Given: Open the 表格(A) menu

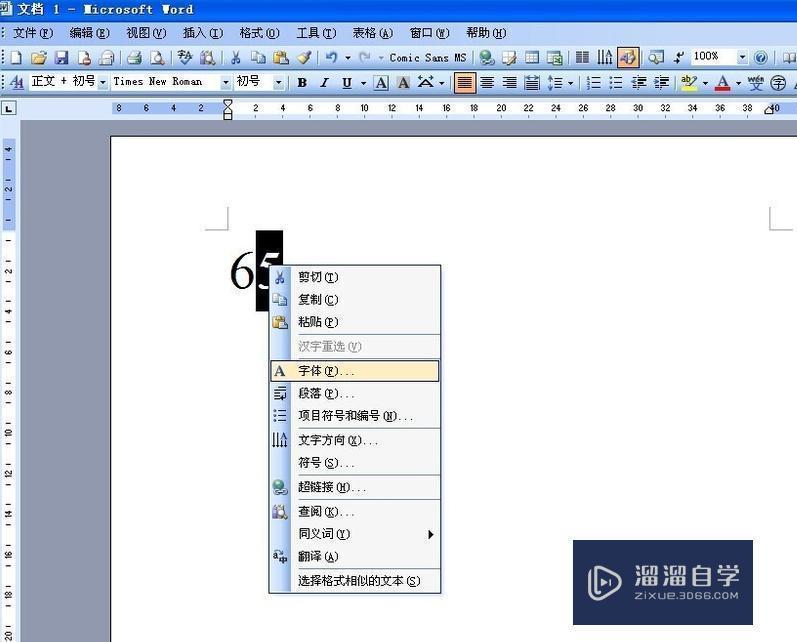Looking at the screenshot, I should tap(373, 33).
